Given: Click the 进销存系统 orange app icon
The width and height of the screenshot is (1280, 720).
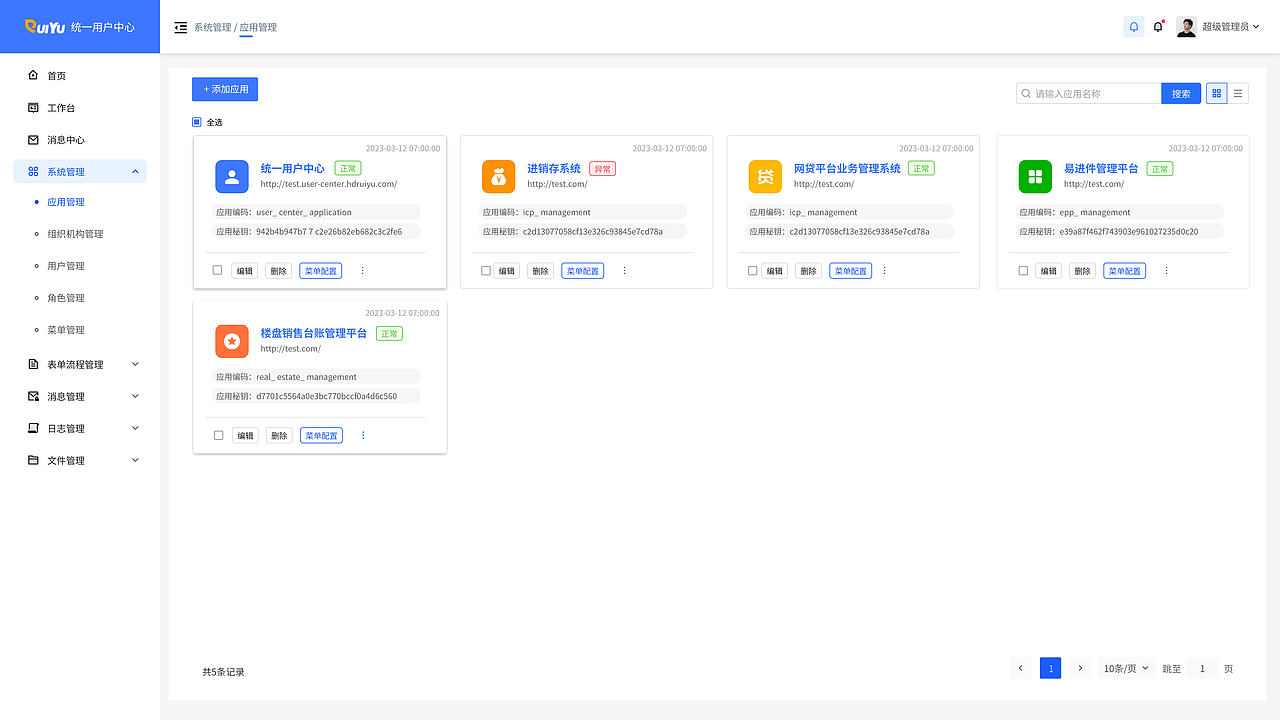Looking at the screenshot, I should [x=498, y=177].
